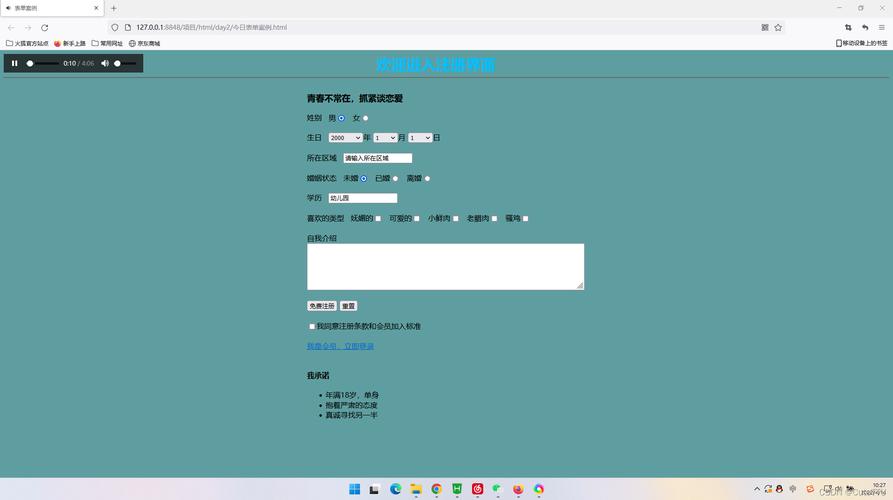
Task: Select the 女 gender radio button
Action: coord(366,118)
